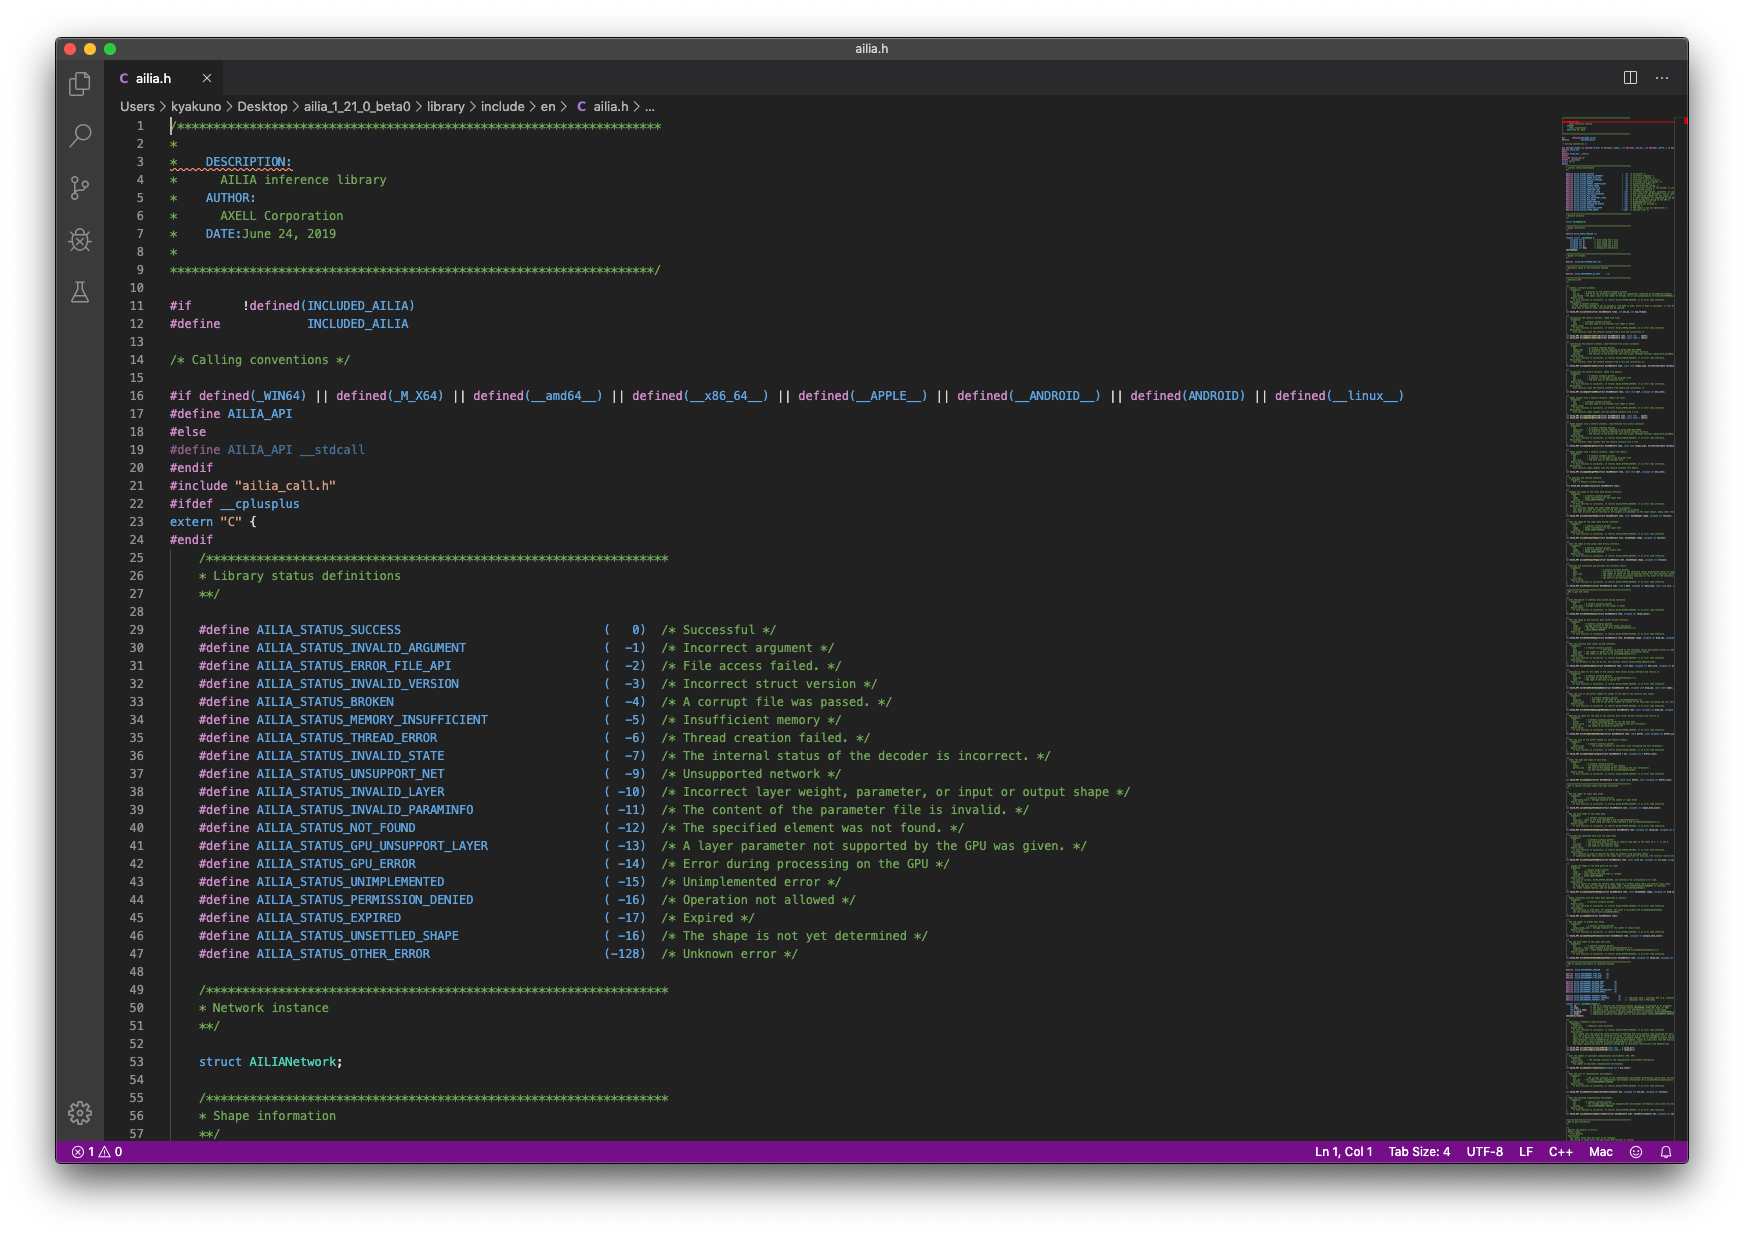Viewport: 1744px width, 1237px height.
Task: Click the DESCRIPTION: comment with squiggle
Action: [x=249, y=162]
